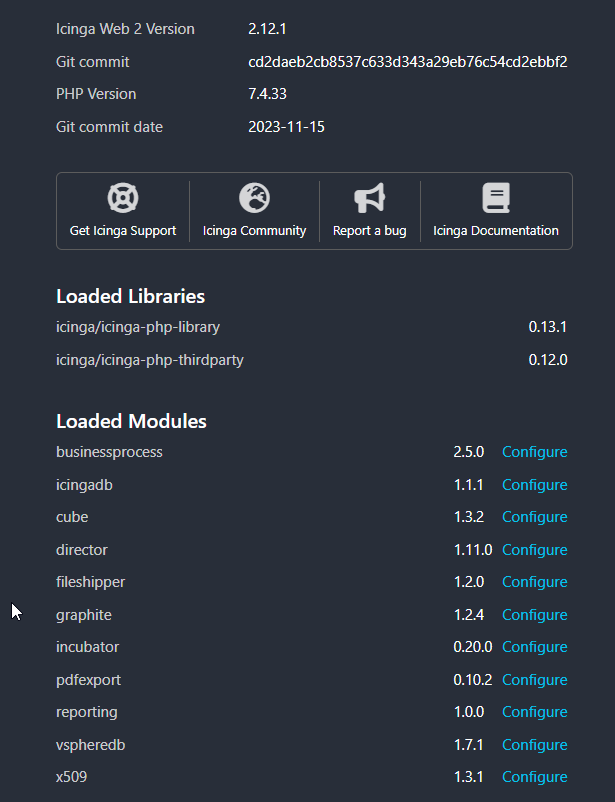The image size is (615, 802).
Task: Click Loaded Libraries heading
Action: (130, 296)
